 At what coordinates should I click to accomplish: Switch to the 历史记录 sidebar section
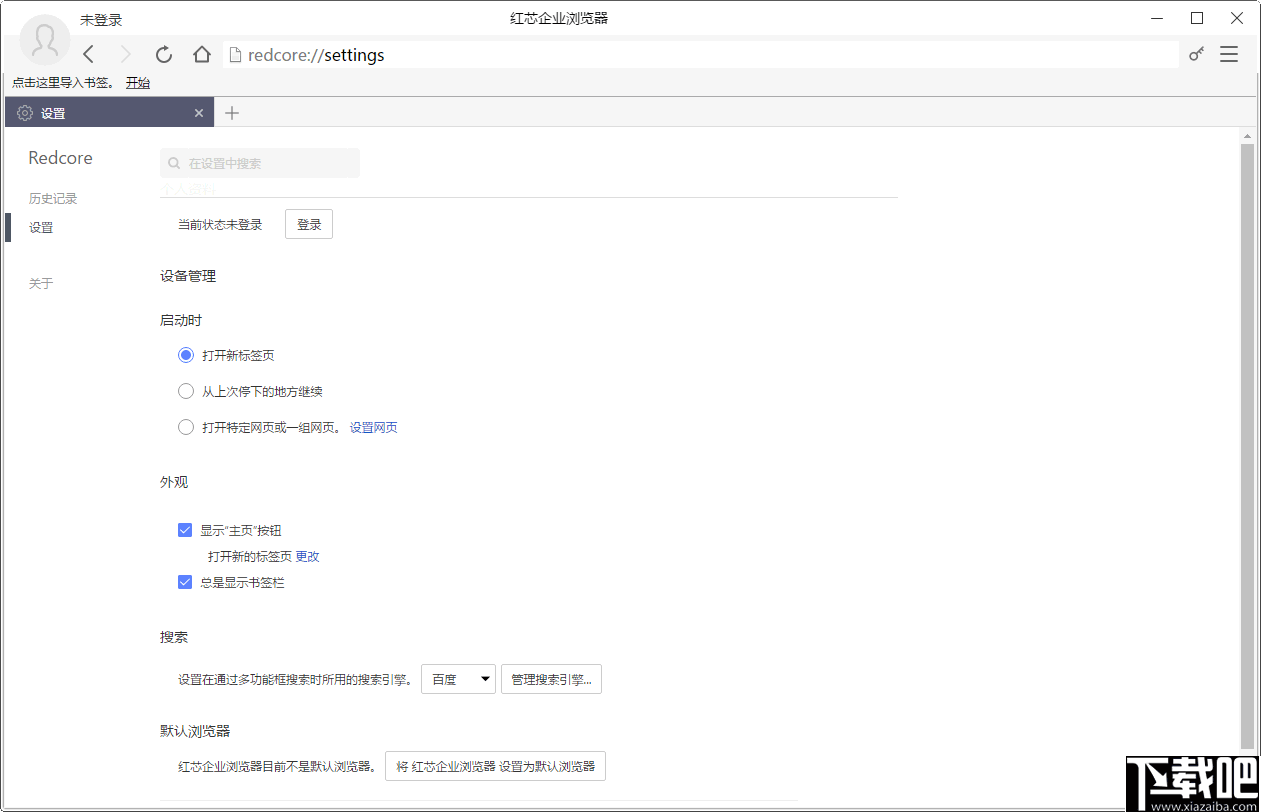(53, 197)
